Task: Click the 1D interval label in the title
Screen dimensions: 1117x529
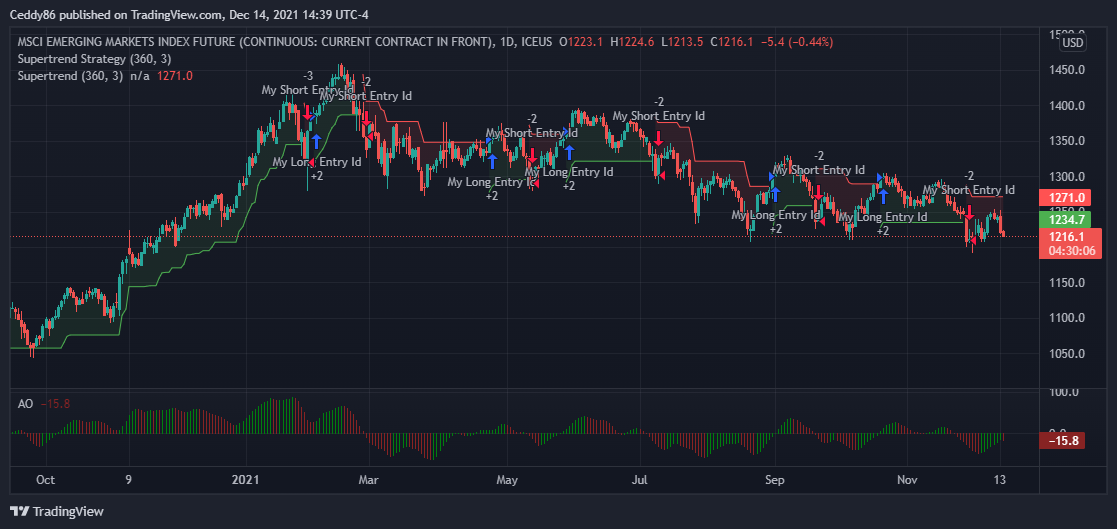Action: coord(507,43)
